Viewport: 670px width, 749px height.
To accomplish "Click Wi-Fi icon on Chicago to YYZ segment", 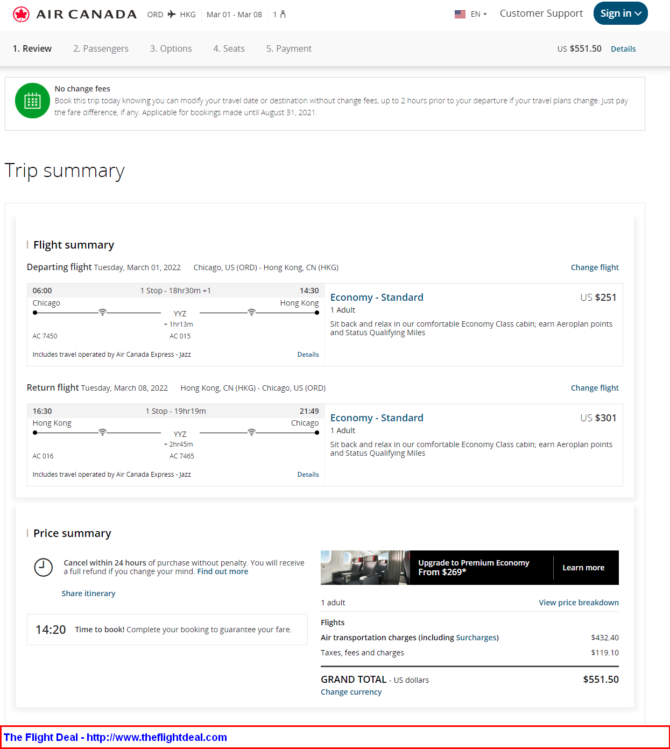I will pyautogui.click(x=102, y=312).
